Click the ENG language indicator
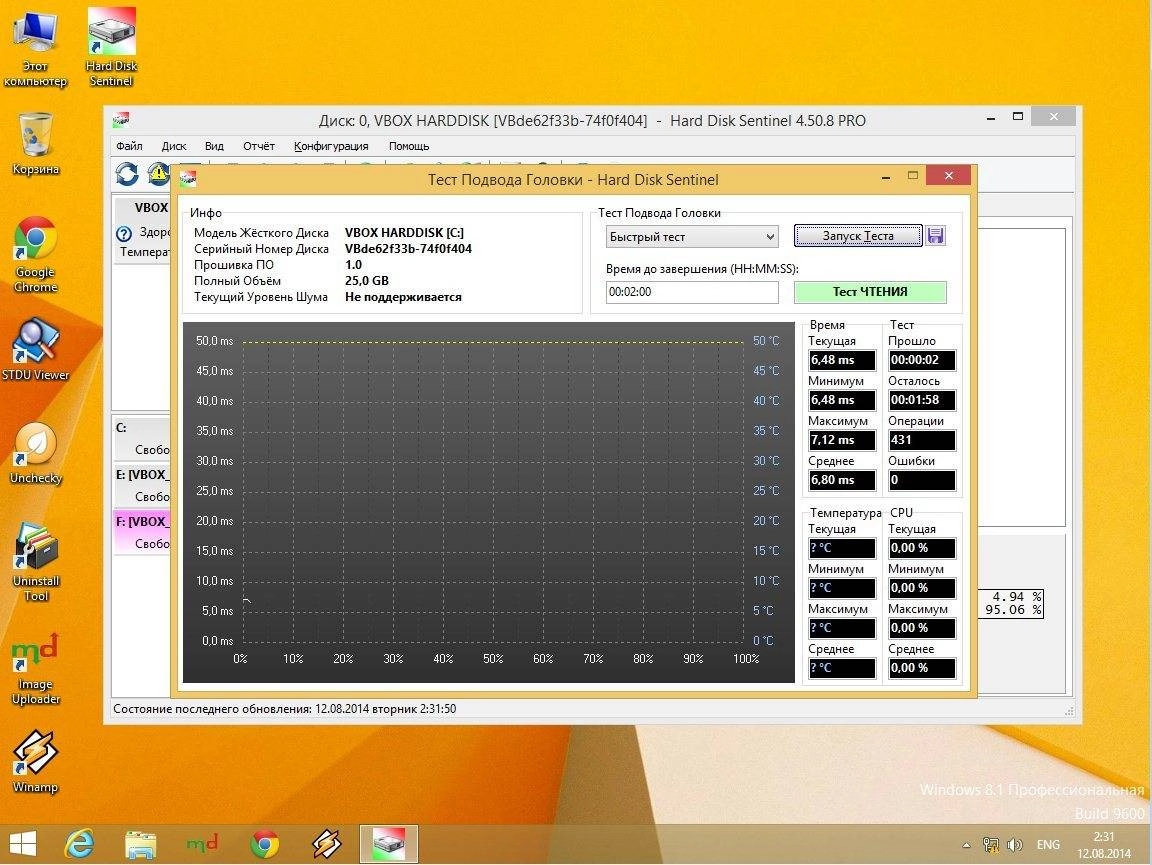Image resolution: width=1152 pixels, height=865 pixels. click(x=1048, y=845)
